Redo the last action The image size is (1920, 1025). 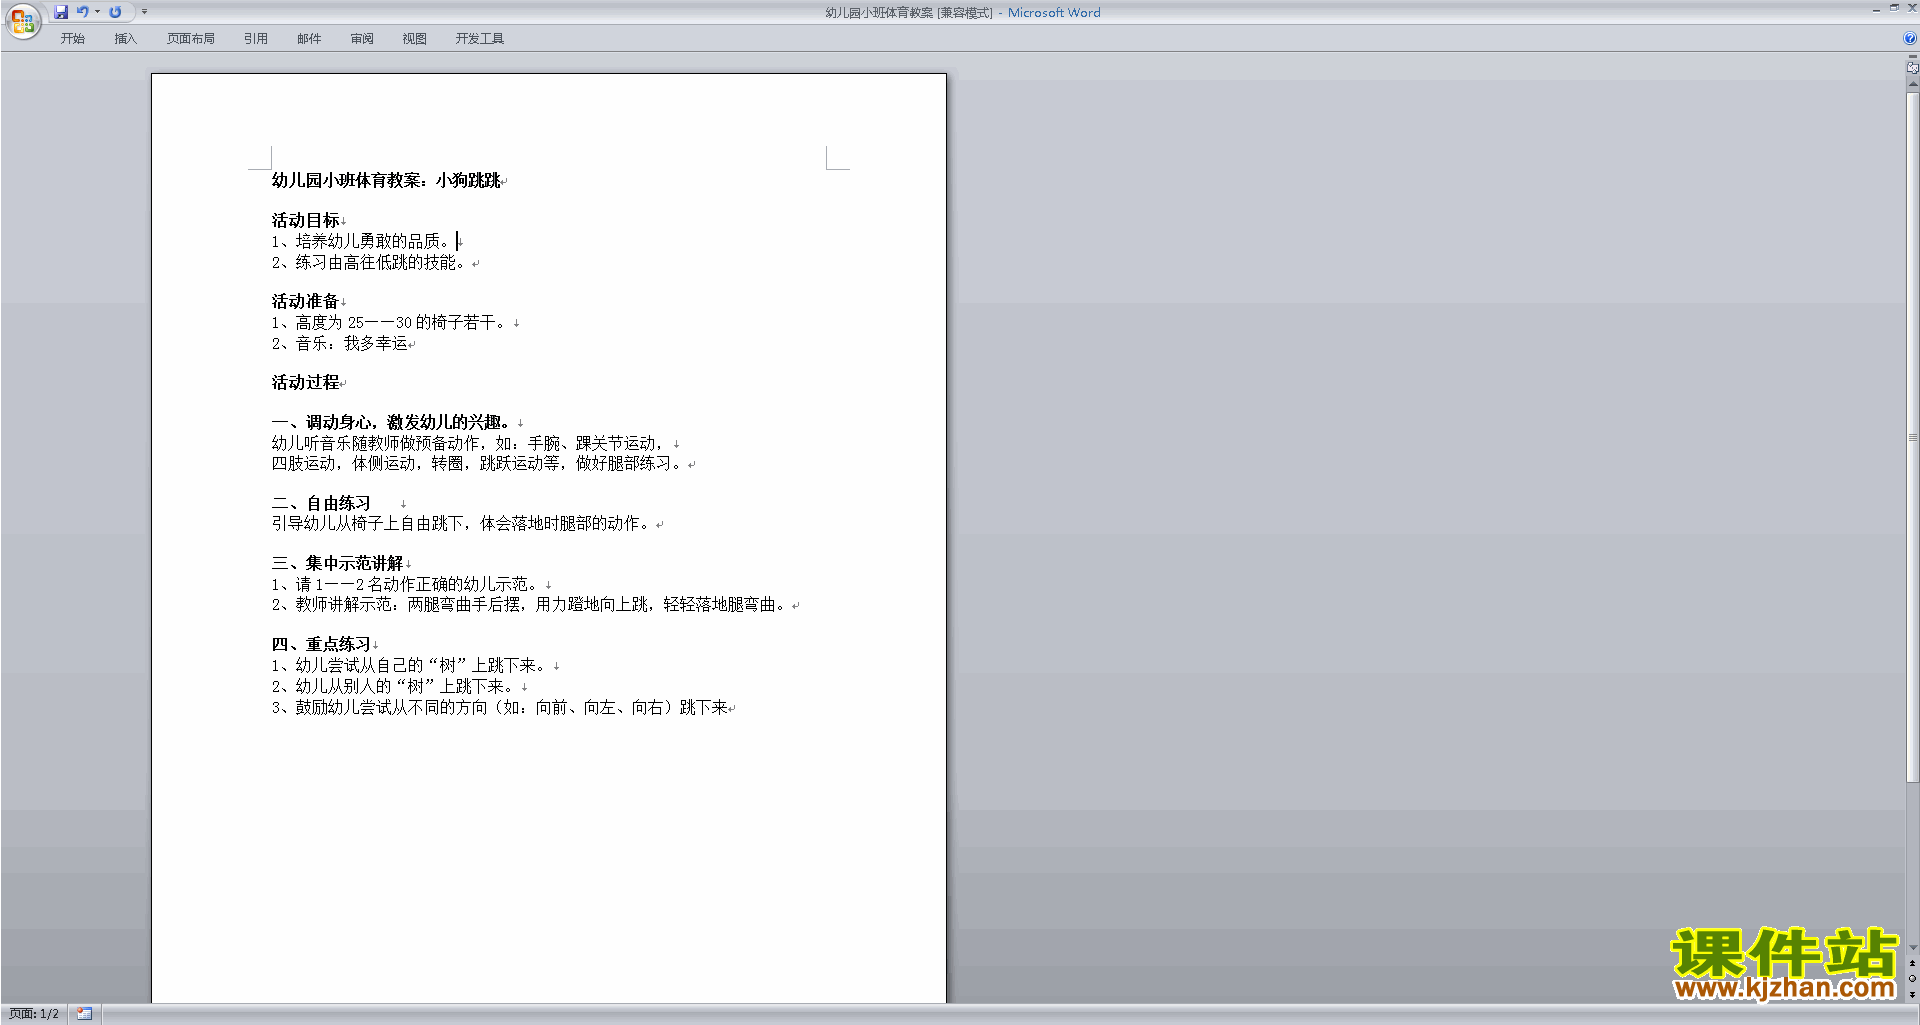tap(115, 12)
